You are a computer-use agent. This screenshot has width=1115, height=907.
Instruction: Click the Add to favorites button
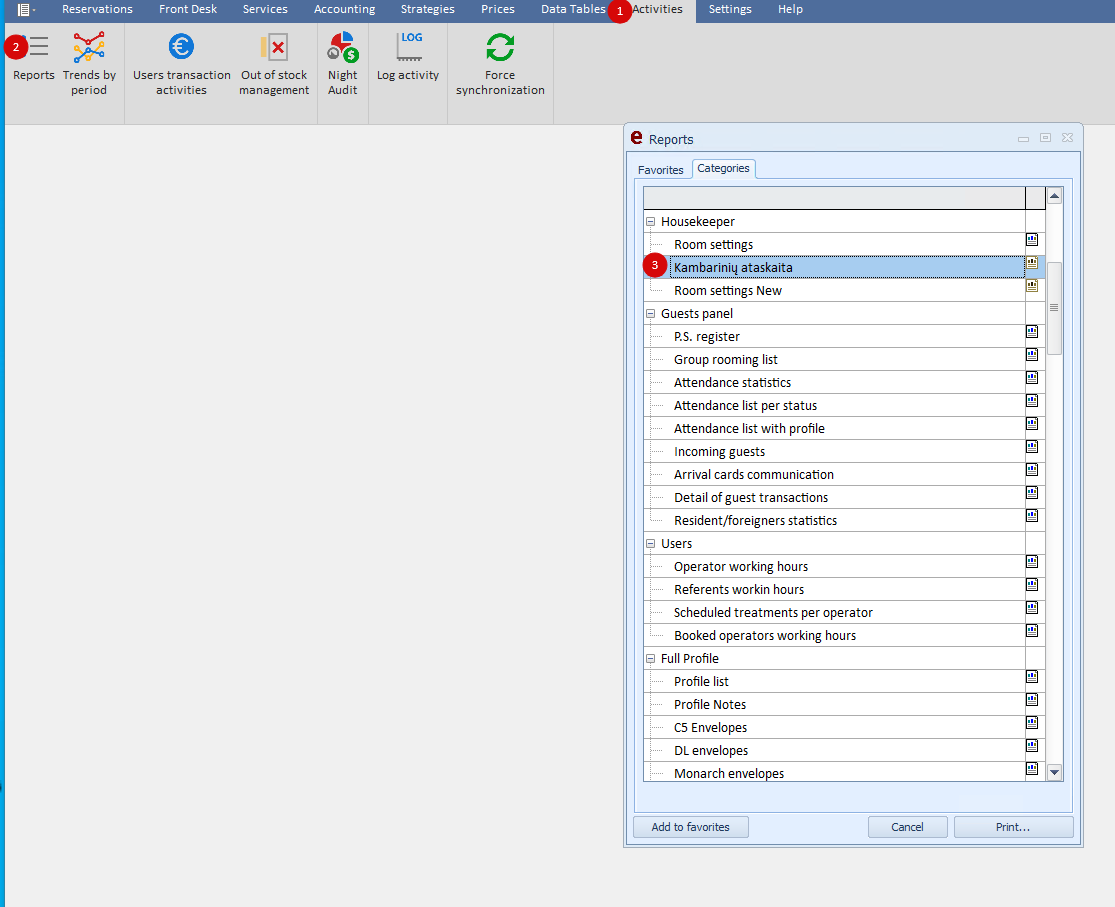tap(690, 827)
